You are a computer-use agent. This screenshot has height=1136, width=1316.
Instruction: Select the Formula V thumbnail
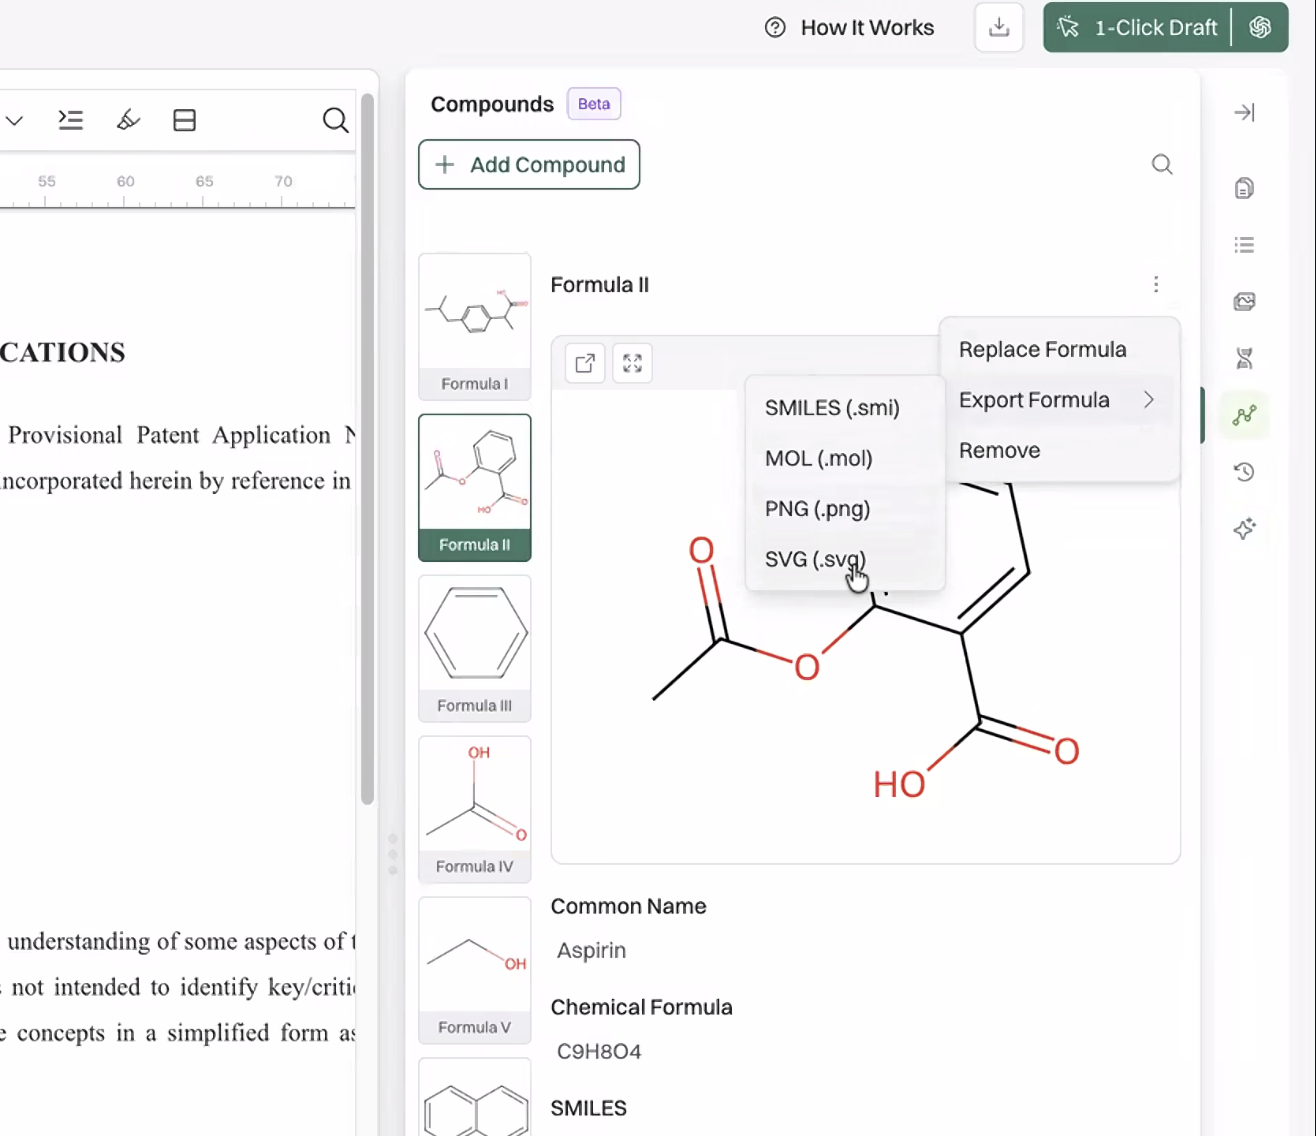[x=474, y=970]
